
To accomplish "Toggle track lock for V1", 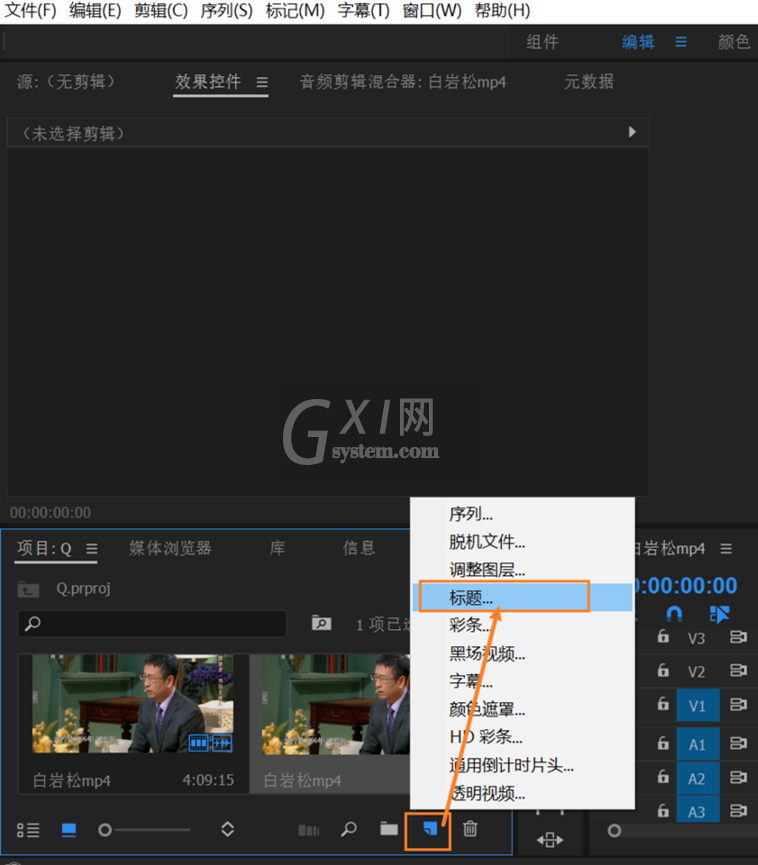I will coord(663,704).
